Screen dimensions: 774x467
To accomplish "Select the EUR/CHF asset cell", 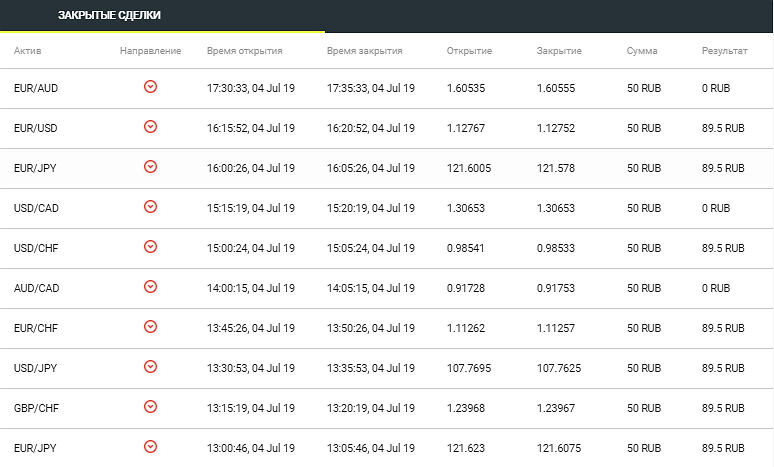I will [36, 328].
